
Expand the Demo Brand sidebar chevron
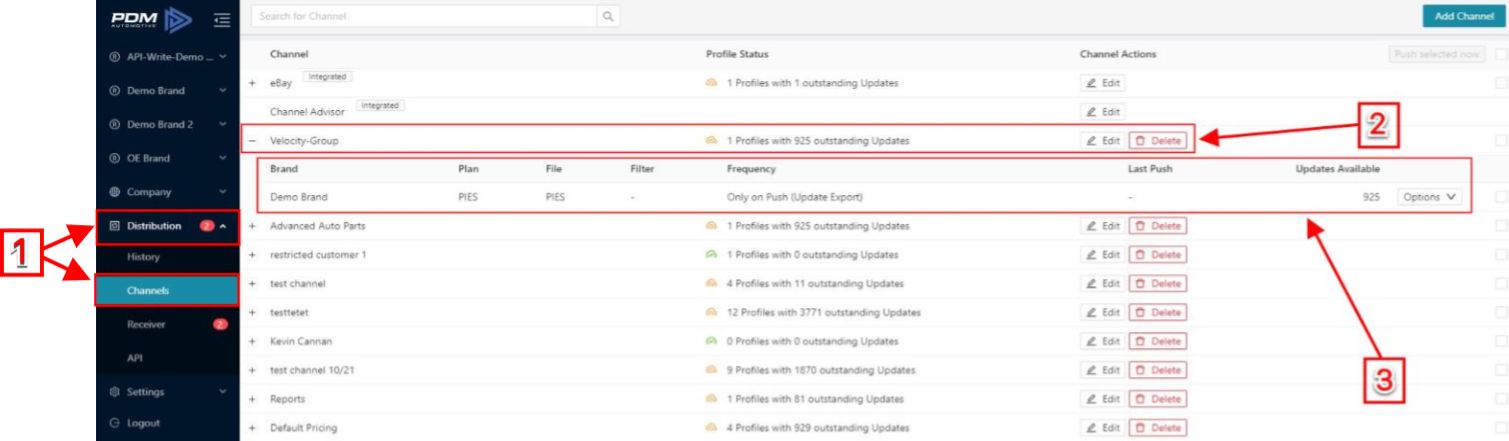pos(222,91)
